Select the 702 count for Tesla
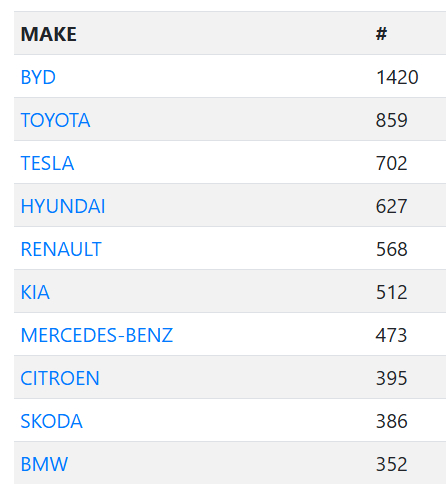The image size is (446, 484). point(392,163)
